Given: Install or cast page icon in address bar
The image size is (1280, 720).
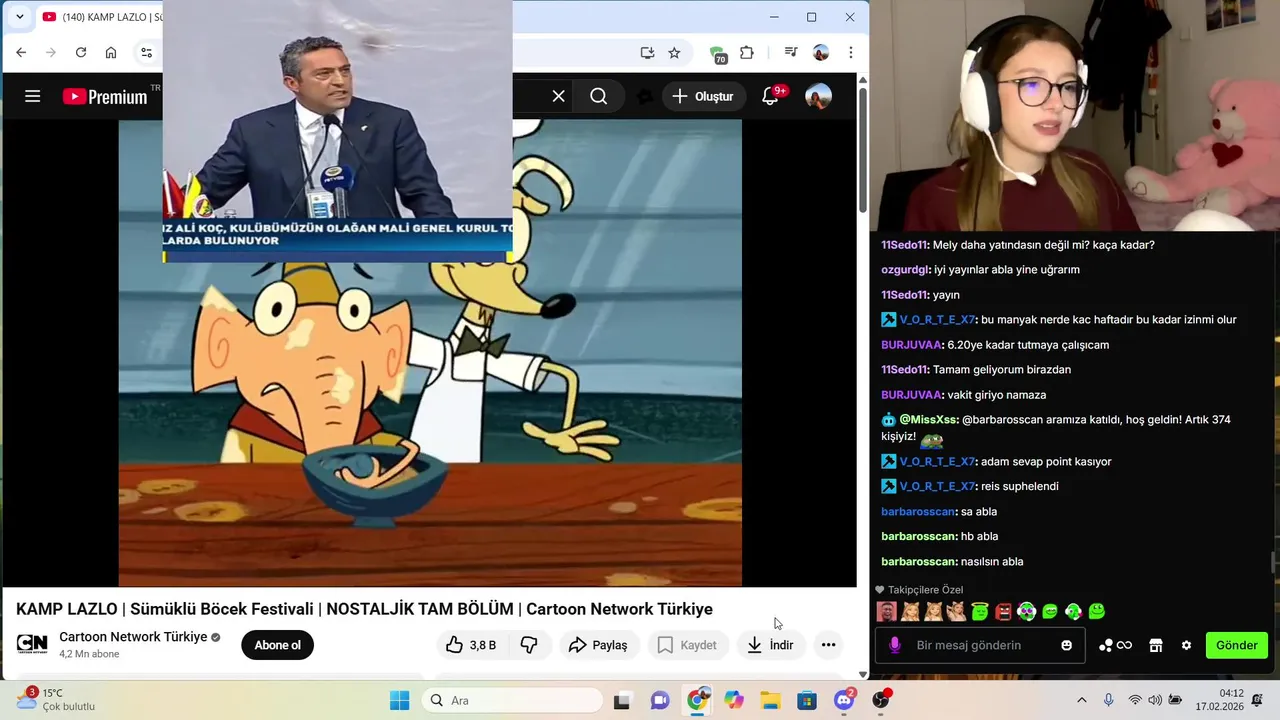Looking at the screenshot, I should [647, 52].
